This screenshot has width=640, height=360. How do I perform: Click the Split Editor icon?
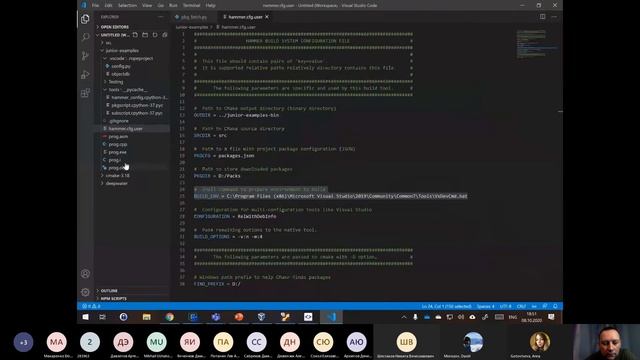pos(542,17)
